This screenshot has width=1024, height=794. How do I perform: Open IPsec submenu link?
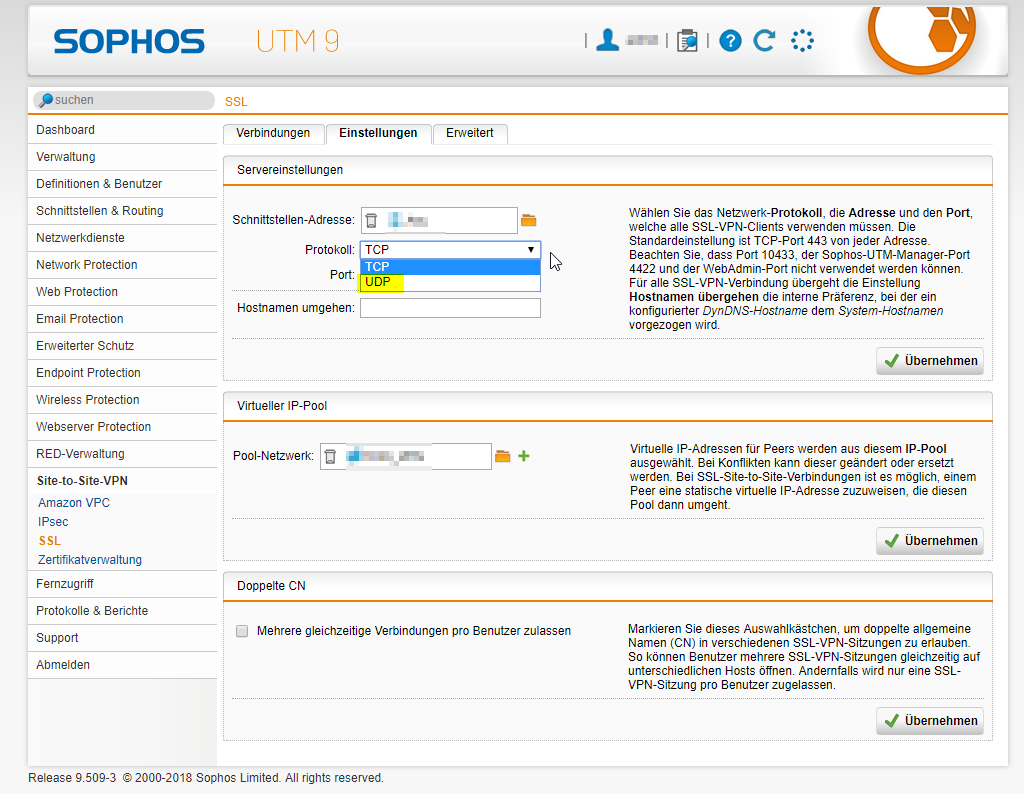(53, 522)
